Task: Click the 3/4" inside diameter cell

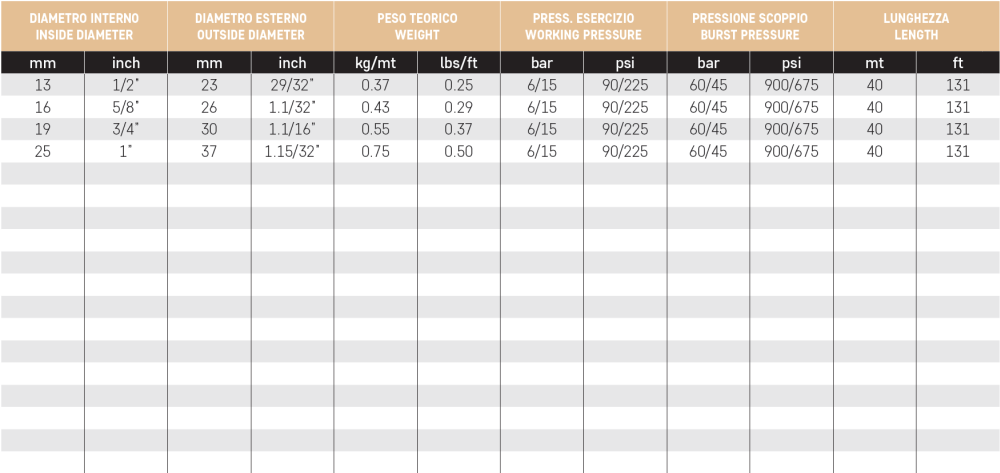Action: click(126, 129)
